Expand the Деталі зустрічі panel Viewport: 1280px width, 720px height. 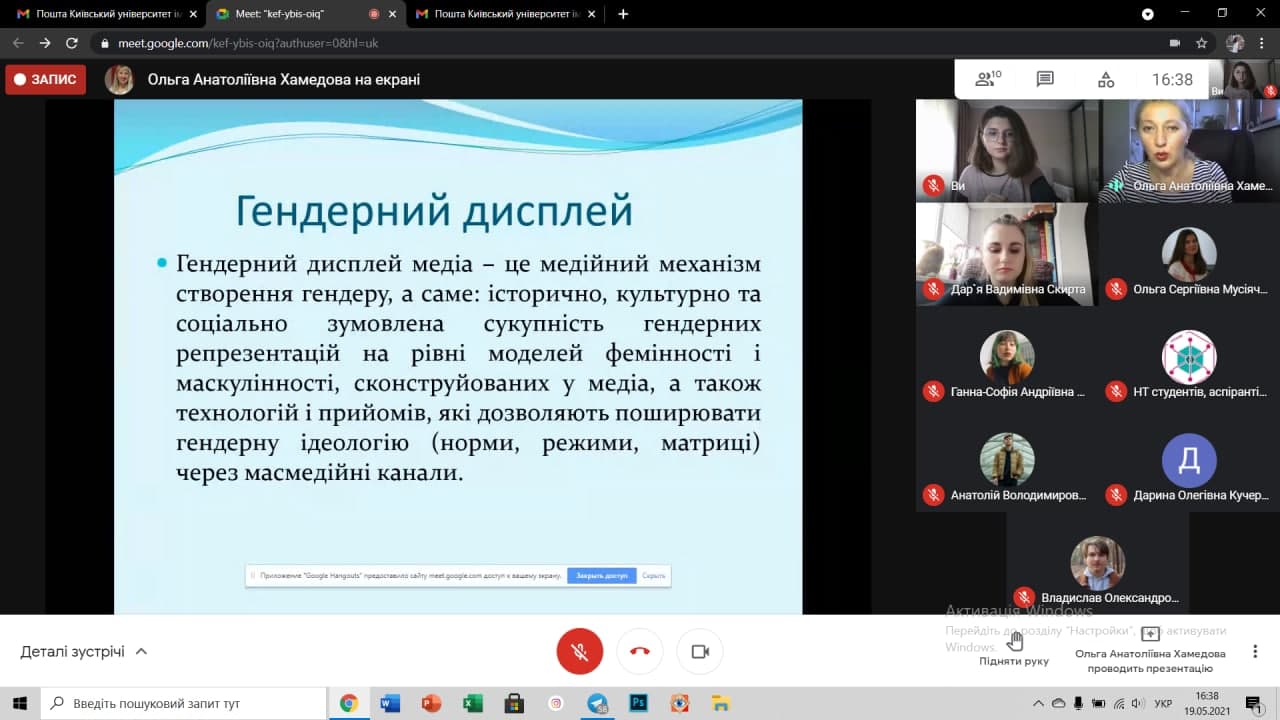click(84, 652)
